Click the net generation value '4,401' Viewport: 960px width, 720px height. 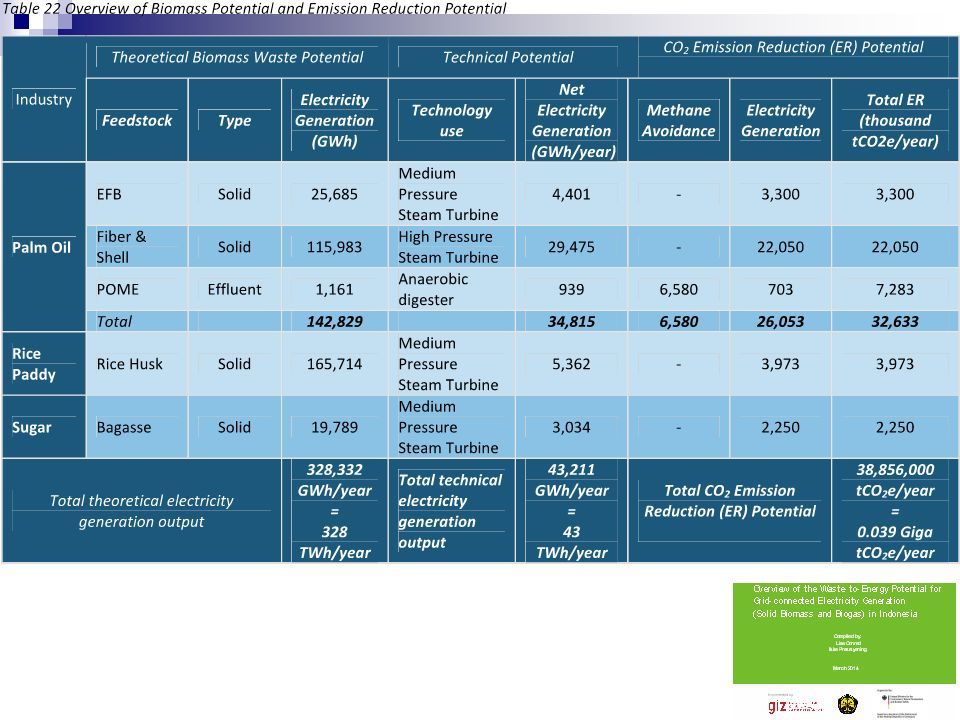pyautogui.click(x=571, y=194)
